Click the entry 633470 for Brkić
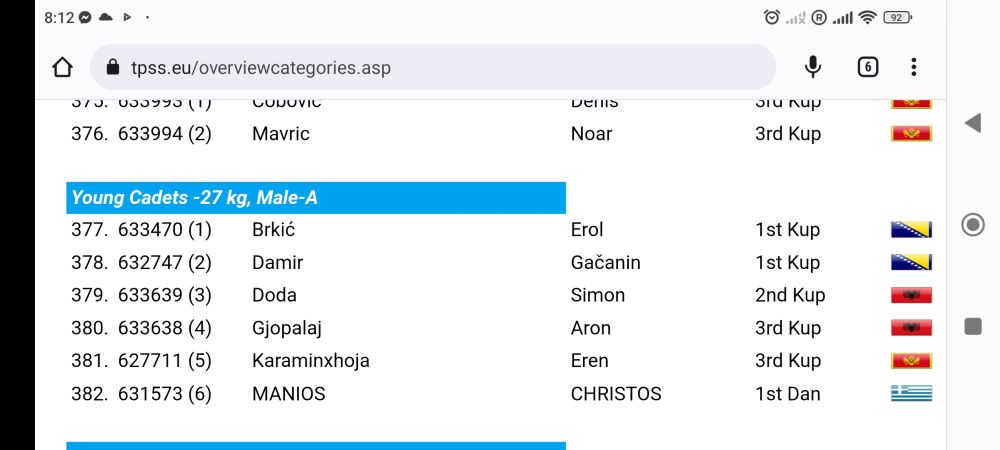 [x=150, y=230]
